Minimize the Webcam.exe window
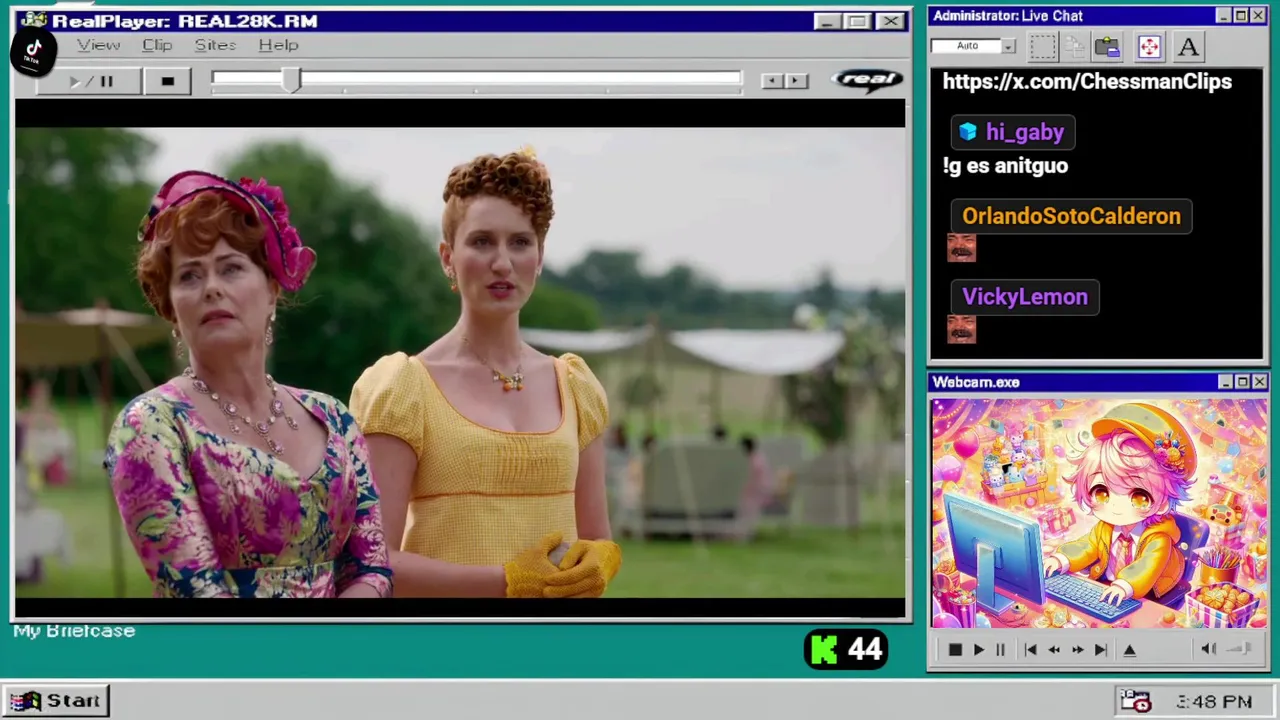The height and width of the screenshot is (720, 1280). [1225, 382]
